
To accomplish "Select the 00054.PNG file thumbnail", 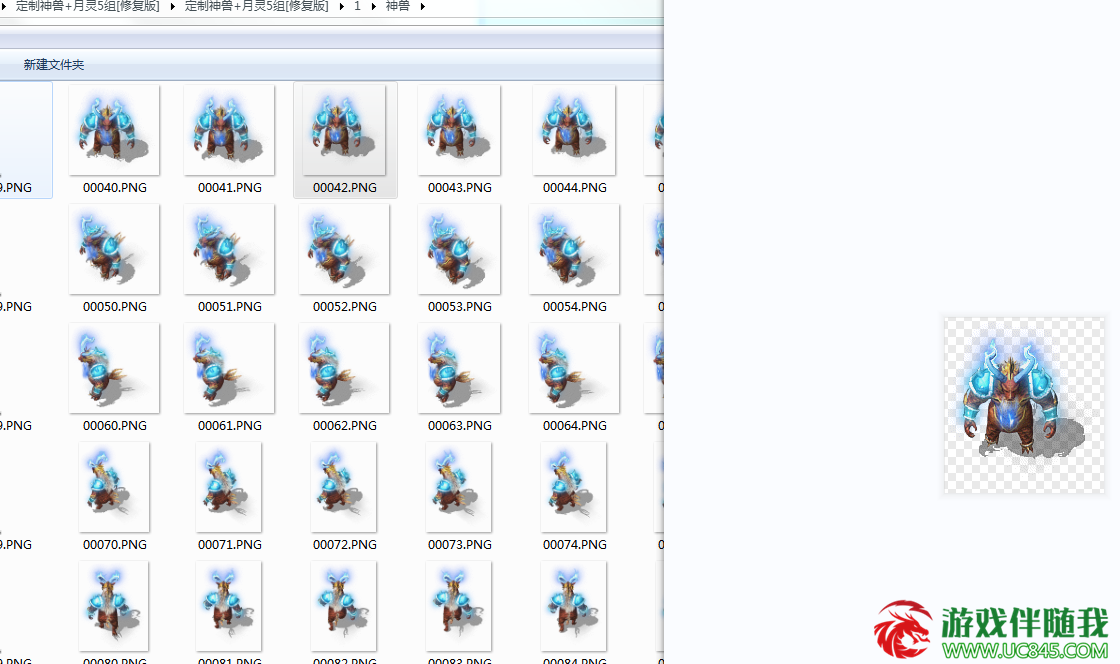I will pos(574,249).
